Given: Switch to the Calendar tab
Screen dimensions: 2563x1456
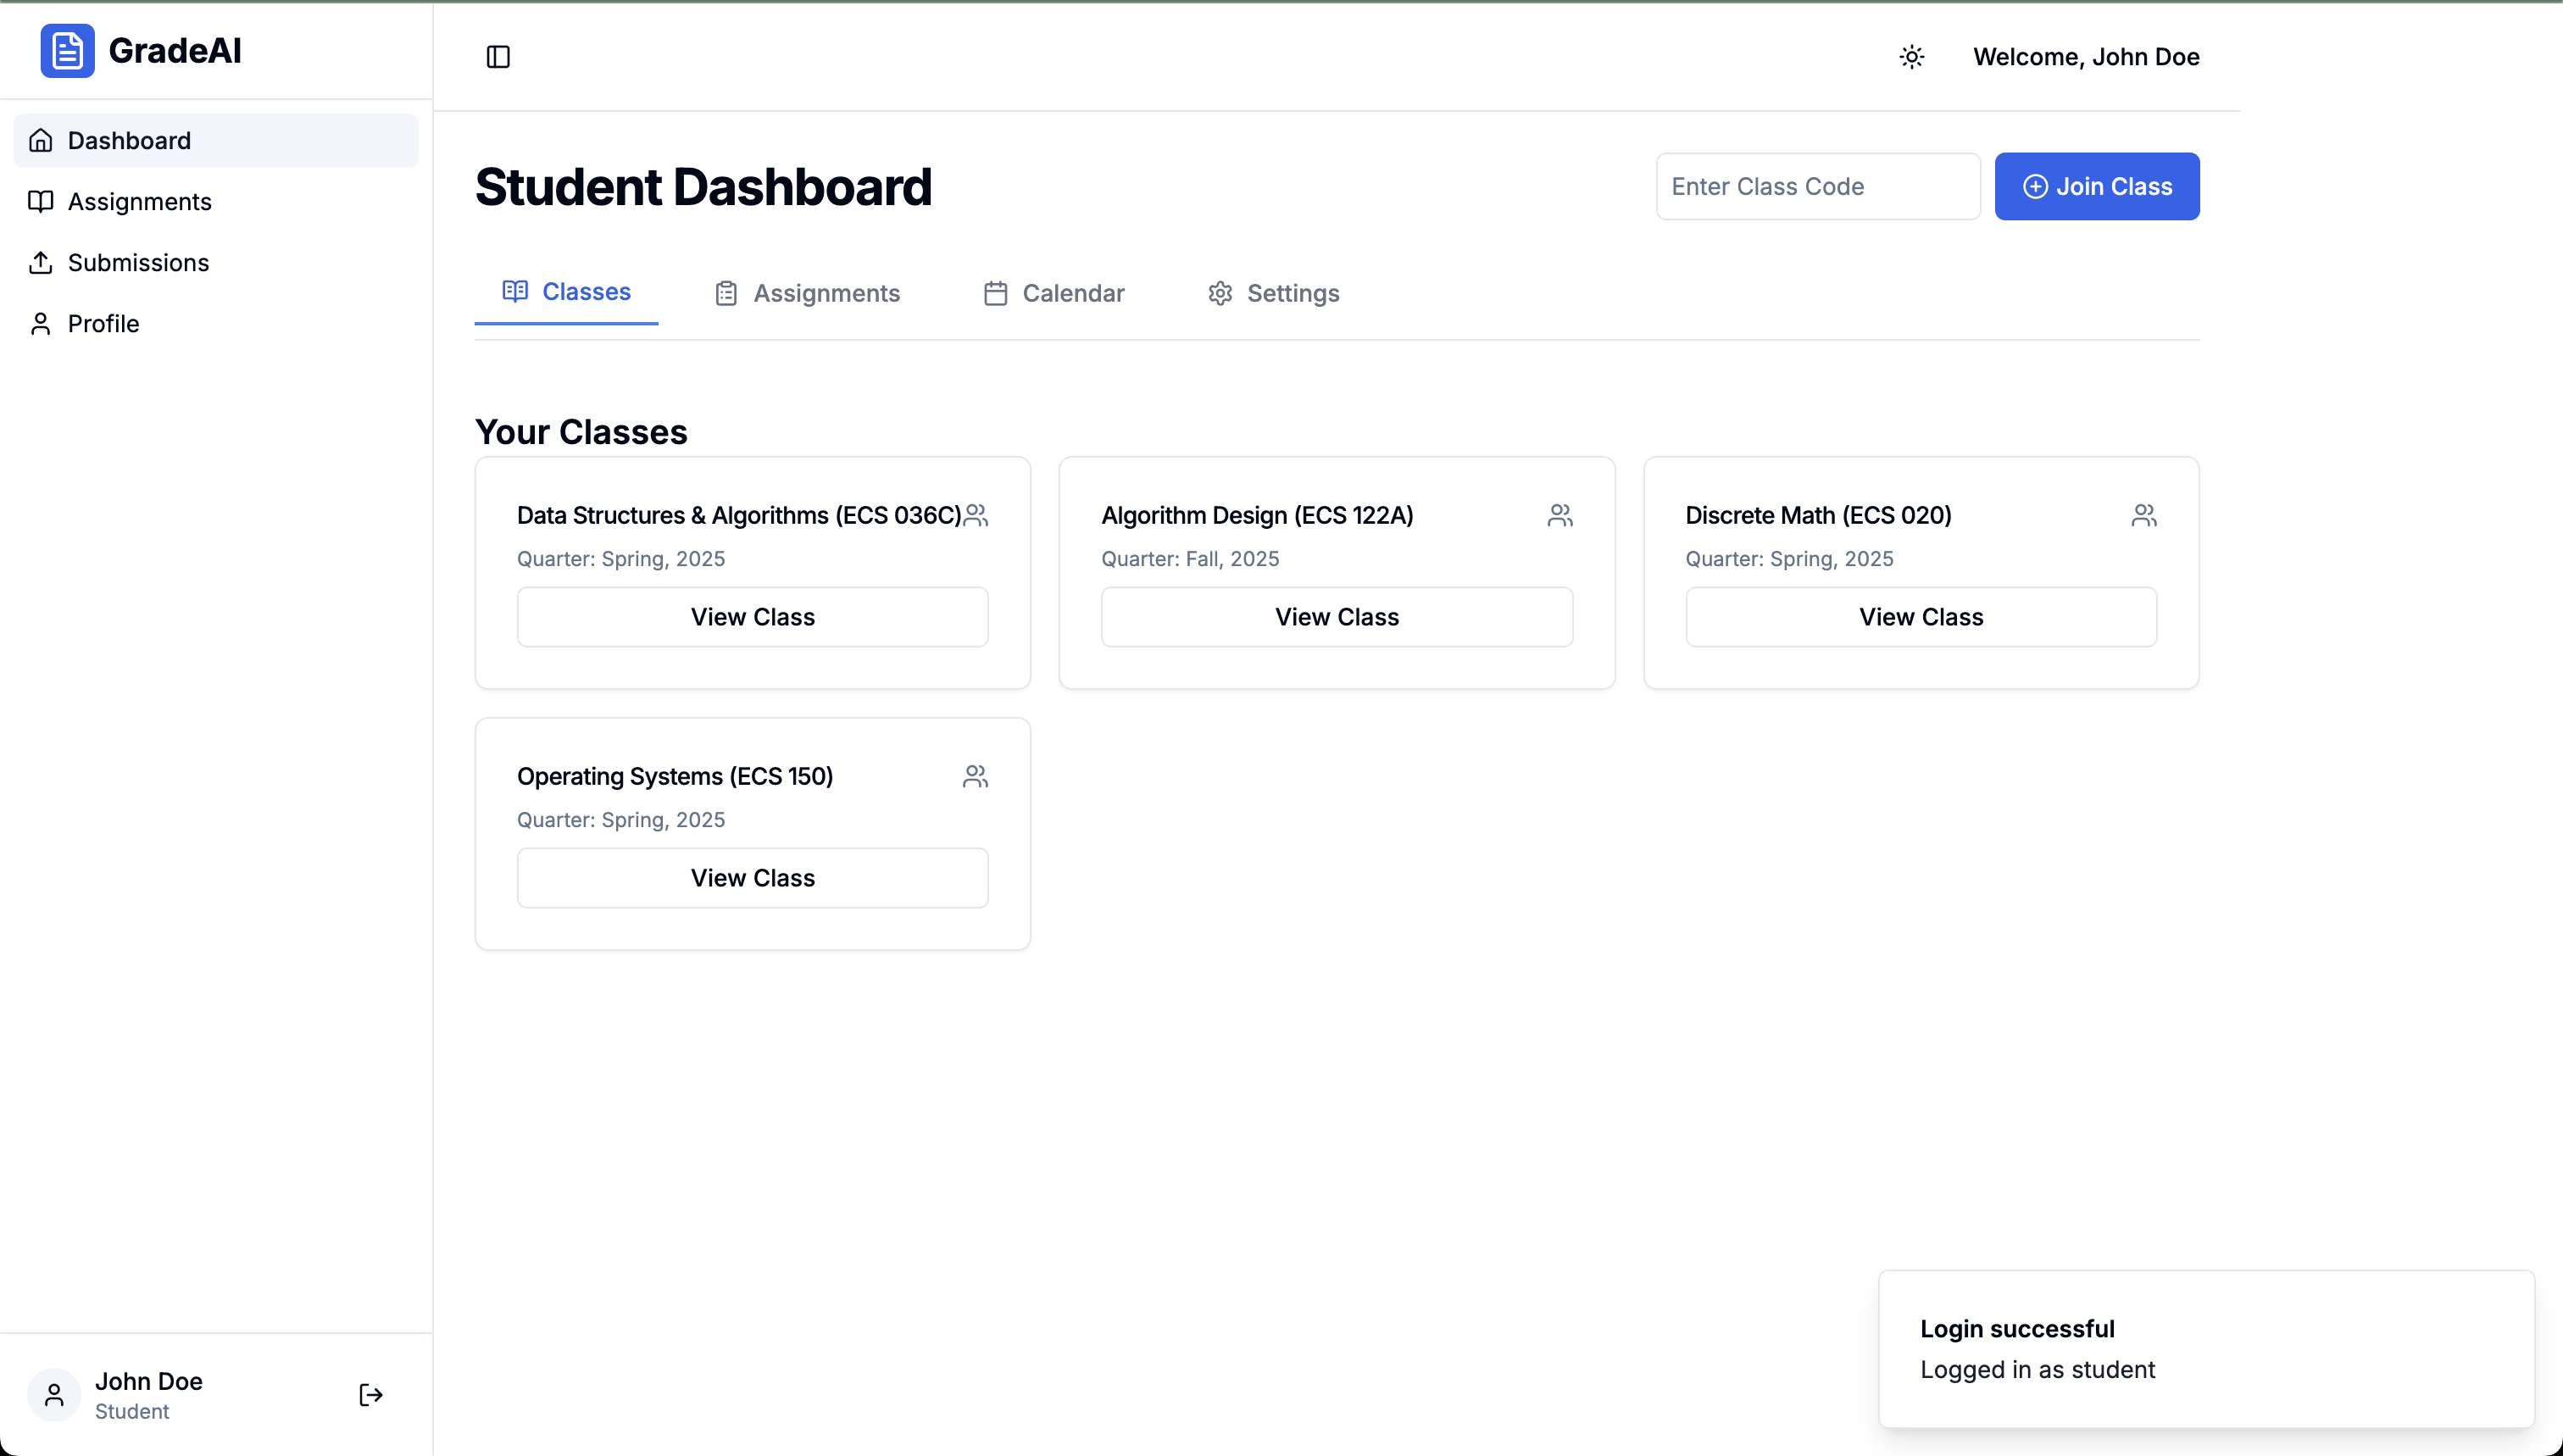Looking at the screenshot, I should [x=1054, y=293].
